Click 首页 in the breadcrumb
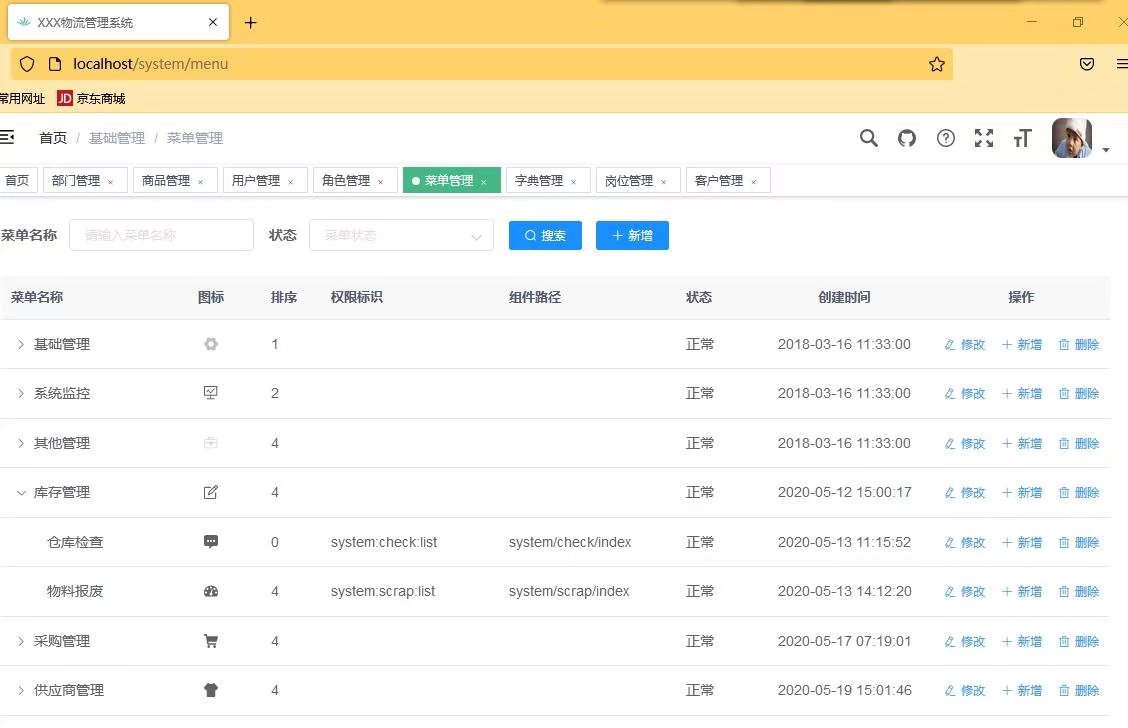Viewport: 1128px width, 728px height. 53,137
